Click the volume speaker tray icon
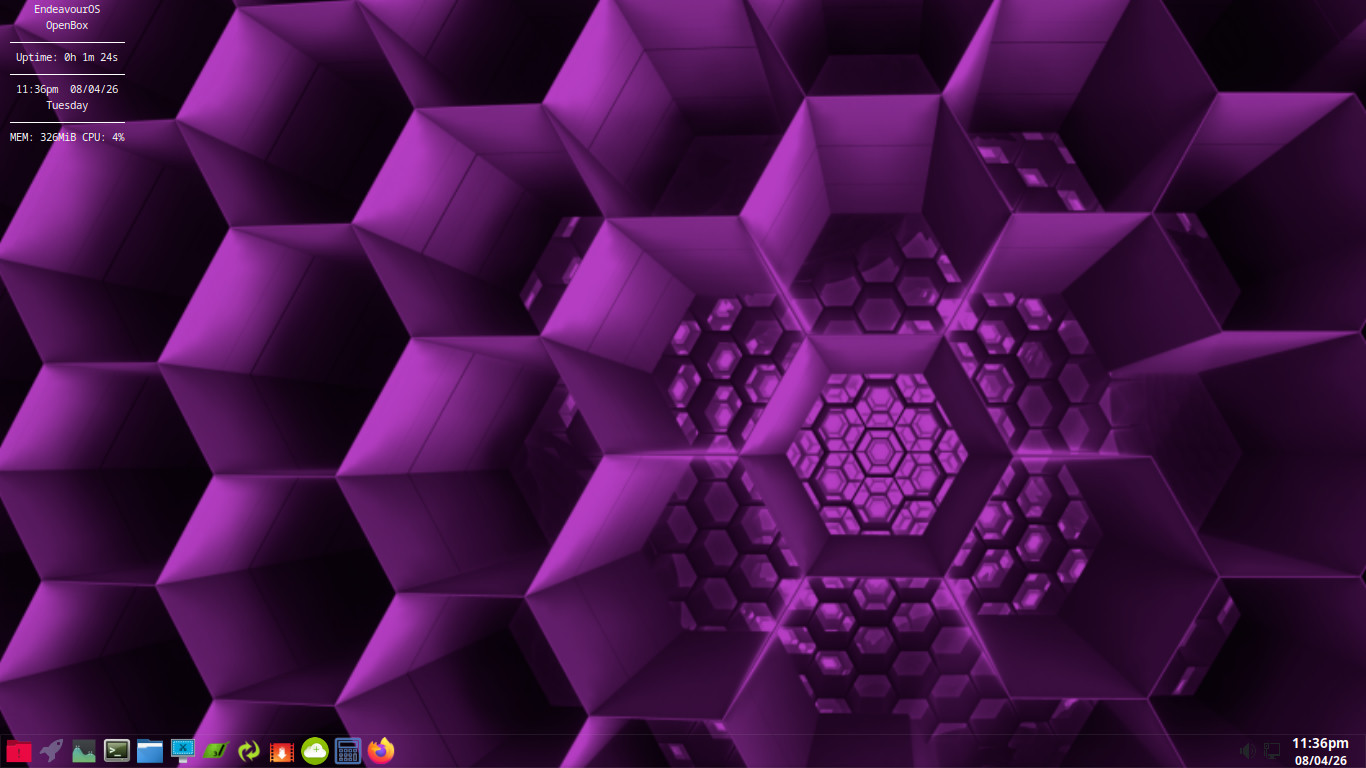The image size is (1366, 768). [x=1247, y=751]
